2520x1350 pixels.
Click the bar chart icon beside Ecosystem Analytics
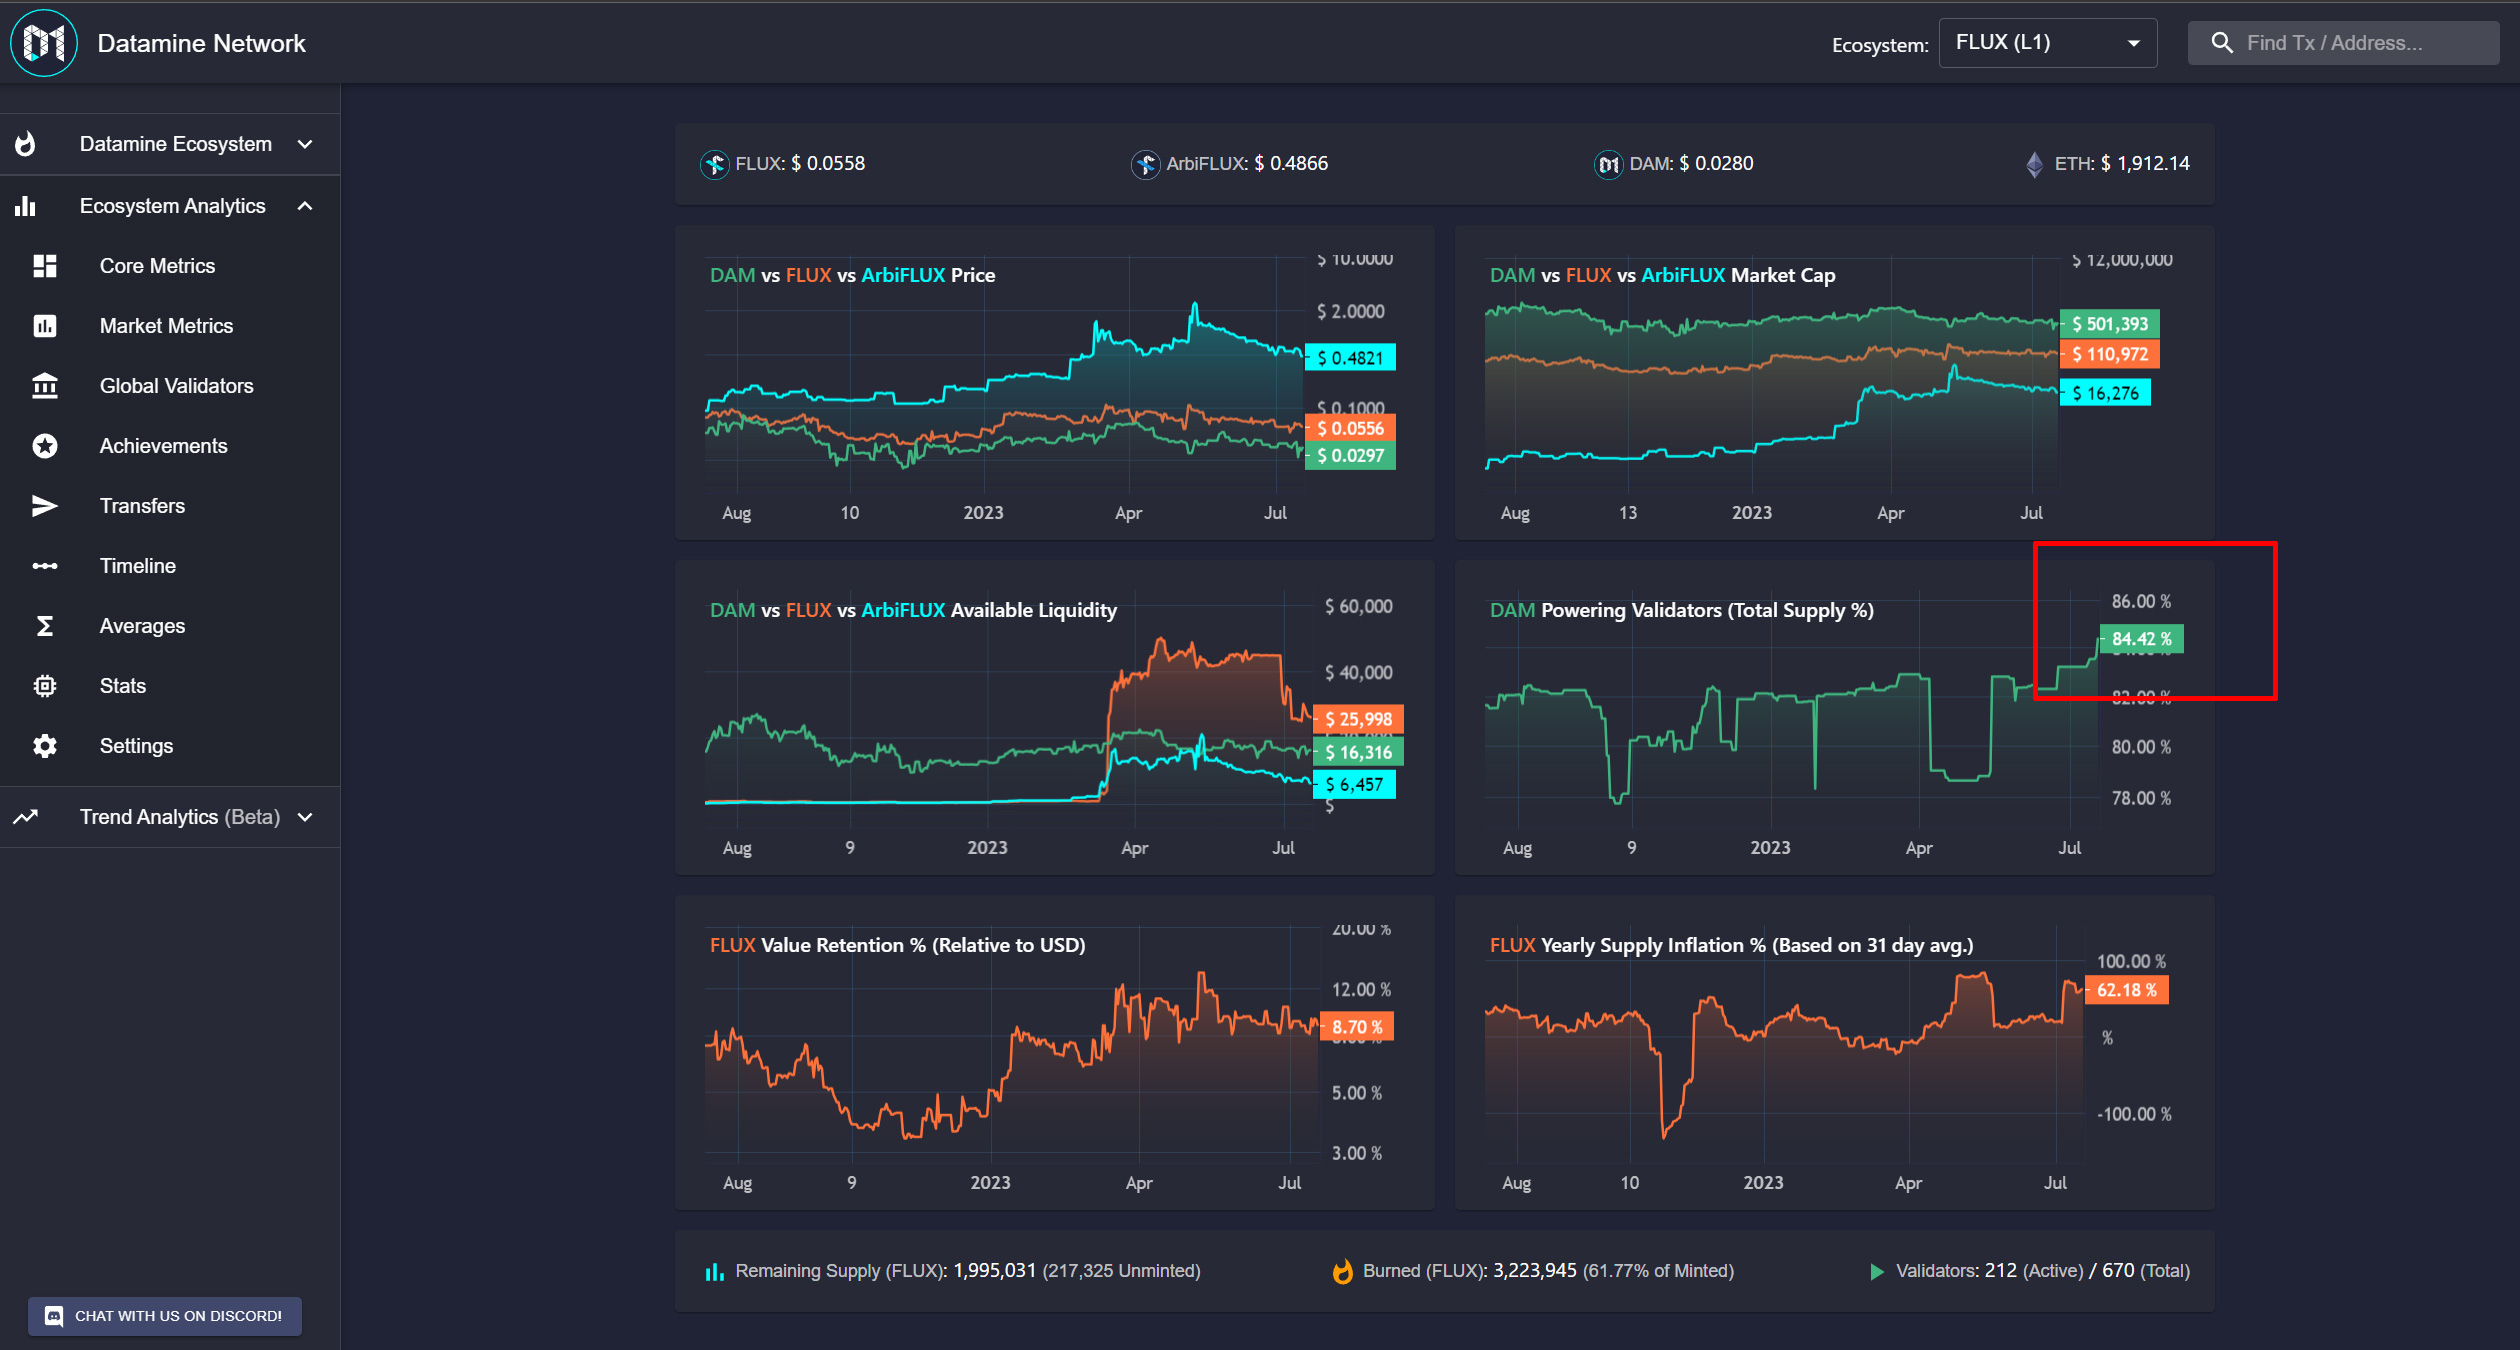(x=25, y=206)
